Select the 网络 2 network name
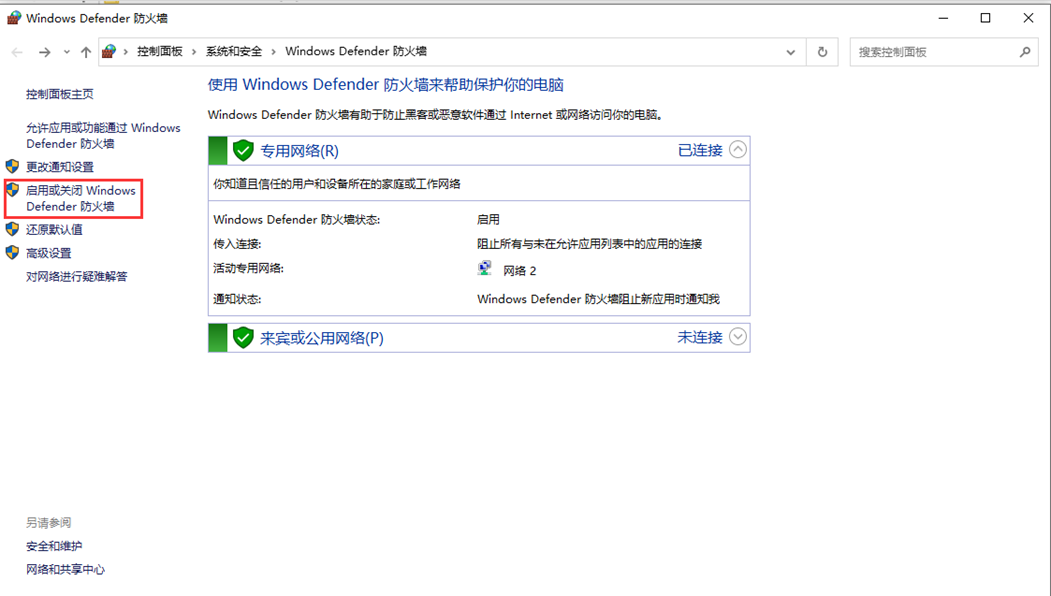Screen dimensions: 1051x596 (x=519, y=271)
